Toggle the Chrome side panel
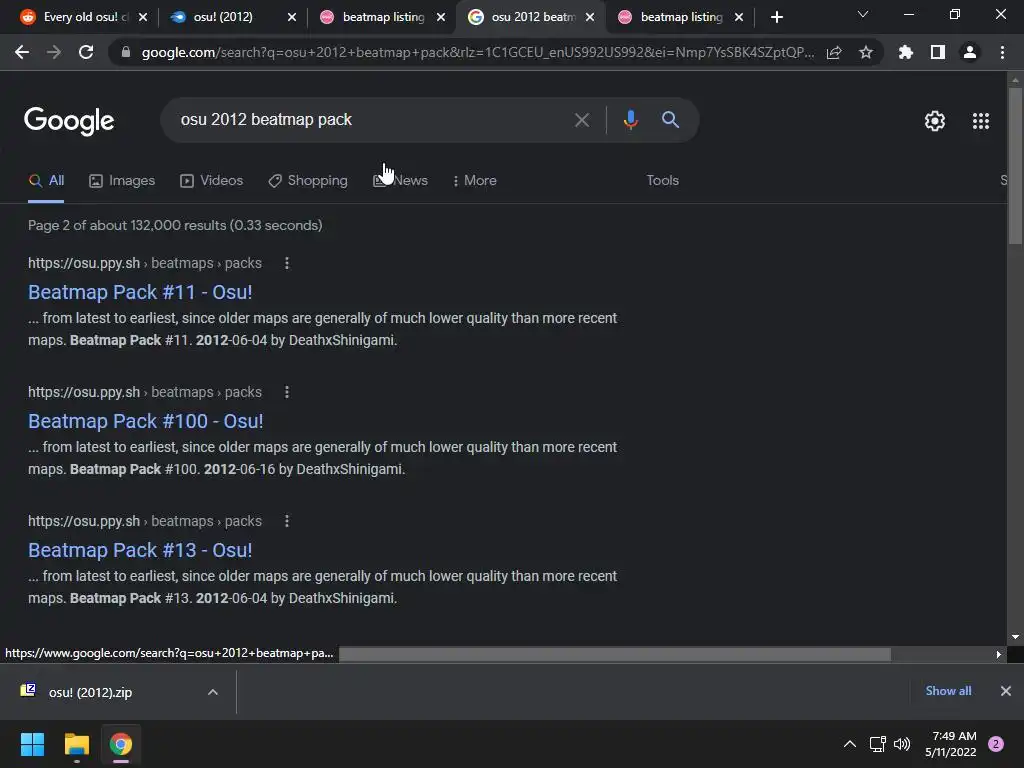The height and width of the screenshot is (768, 1024). point(938,52)
